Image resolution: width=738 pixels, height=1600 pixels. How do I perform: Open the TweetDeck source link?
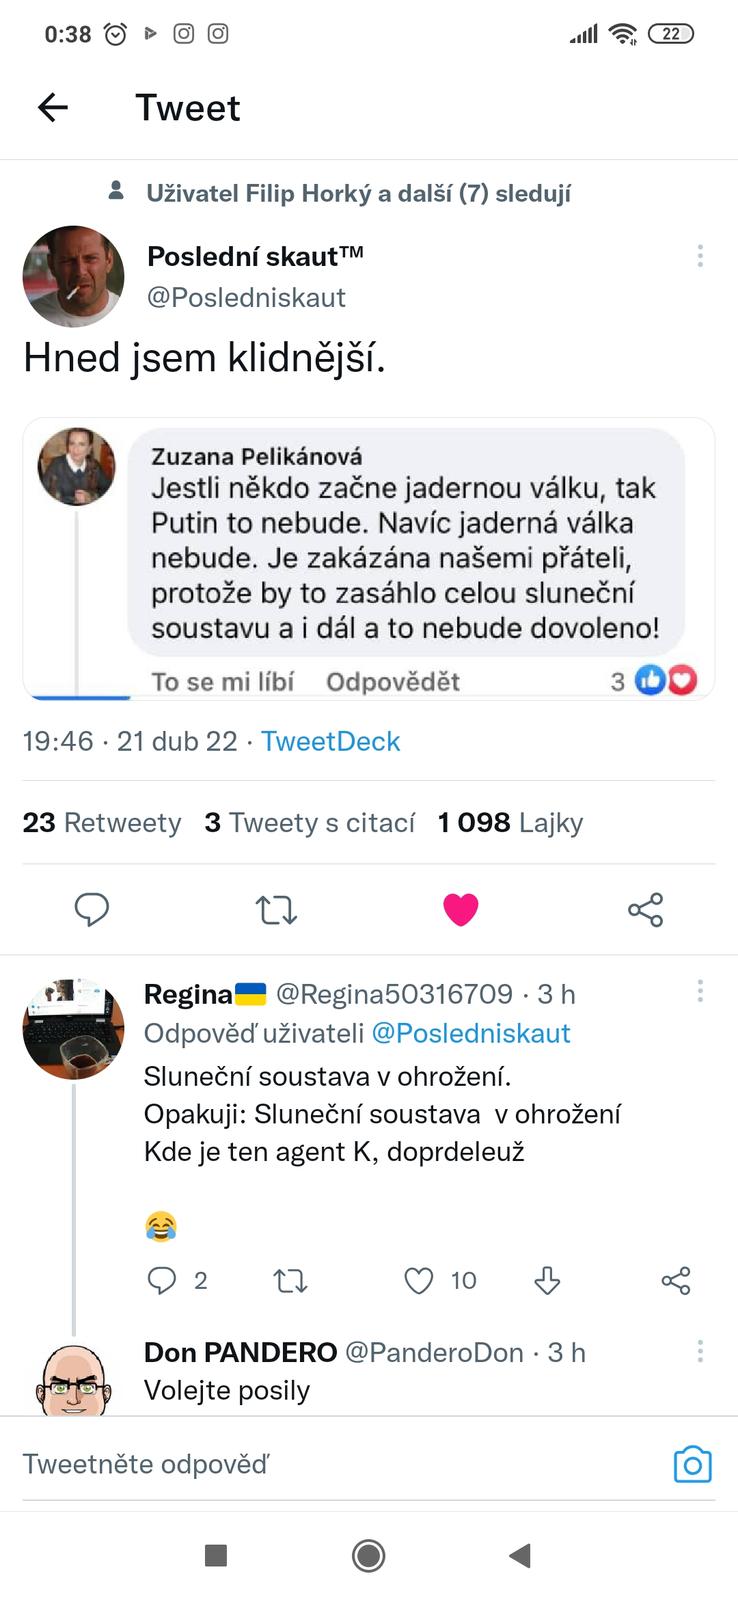330,741
